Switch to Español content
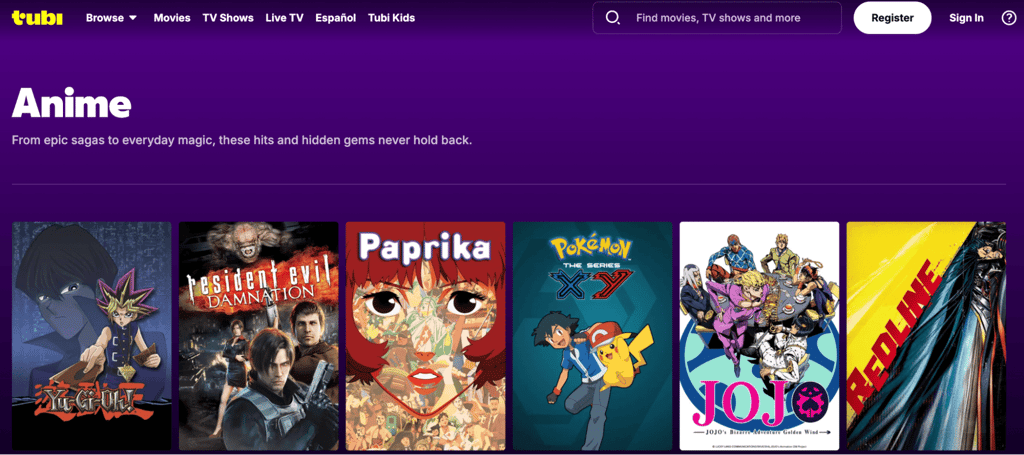The width and height of the screenshot is (1024, 455). click(336, 18)
